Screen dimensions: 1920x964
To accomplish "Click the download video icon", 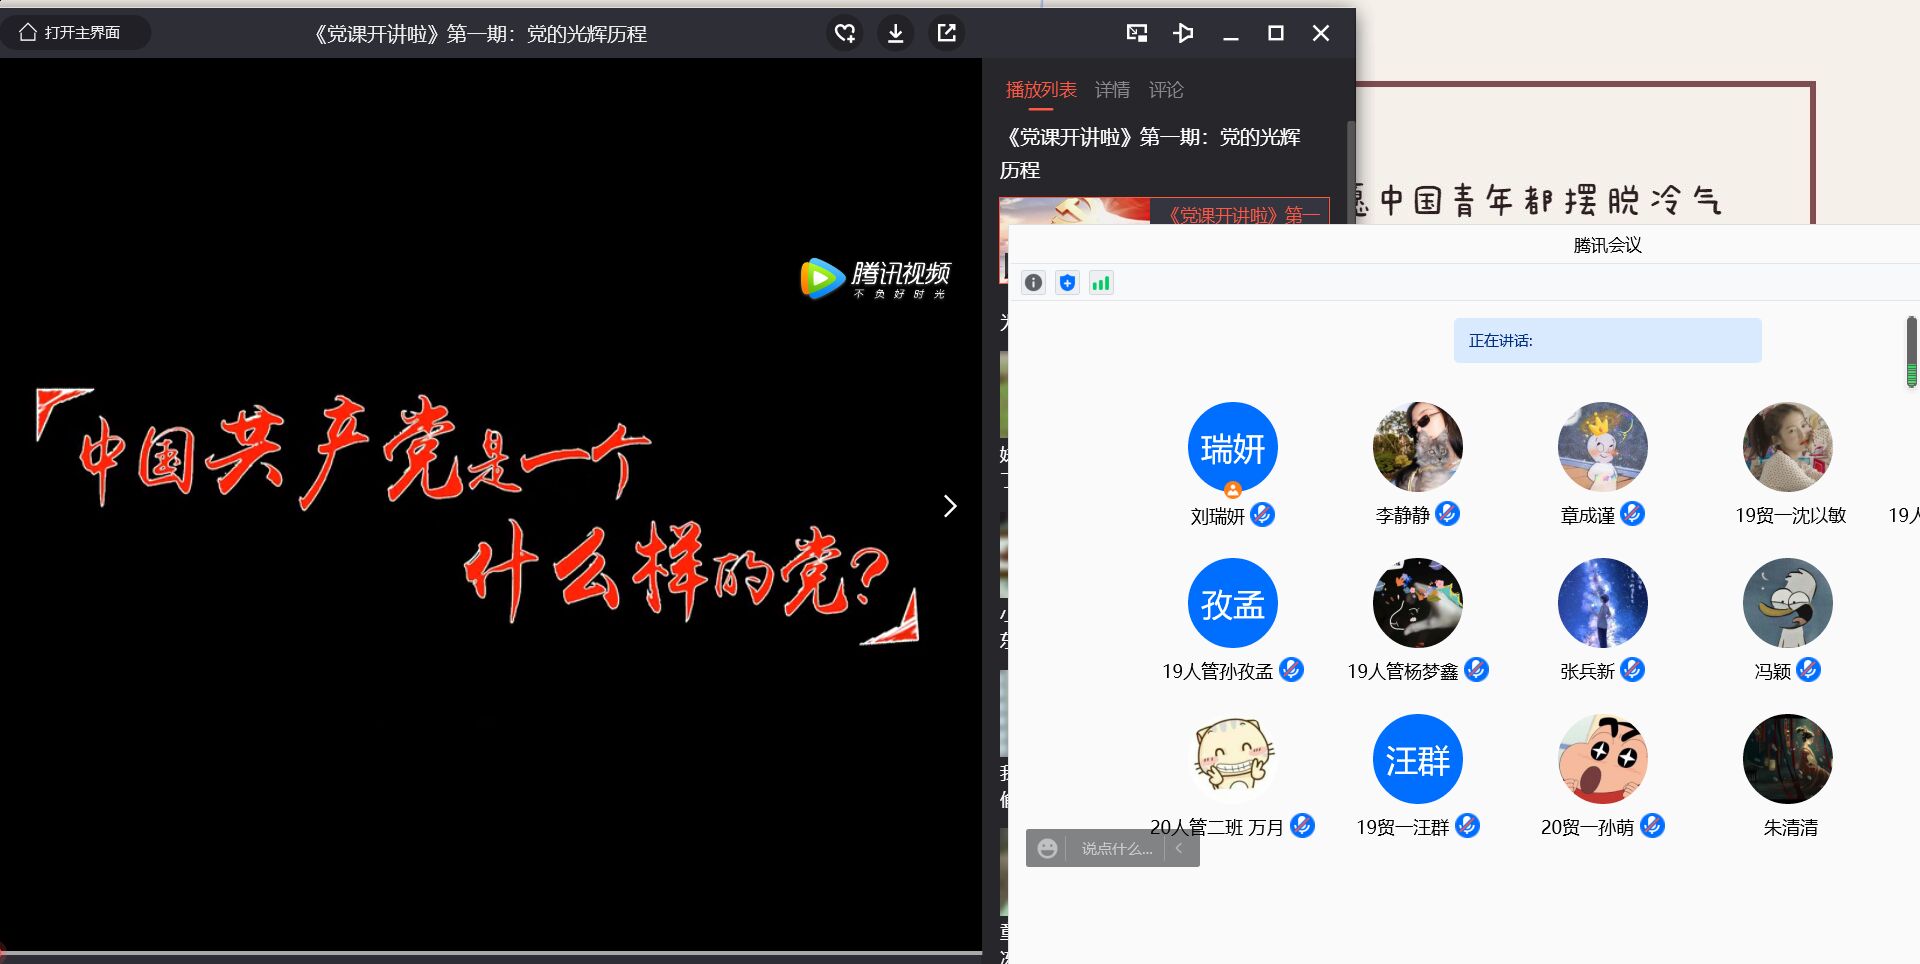I will 895,34.
